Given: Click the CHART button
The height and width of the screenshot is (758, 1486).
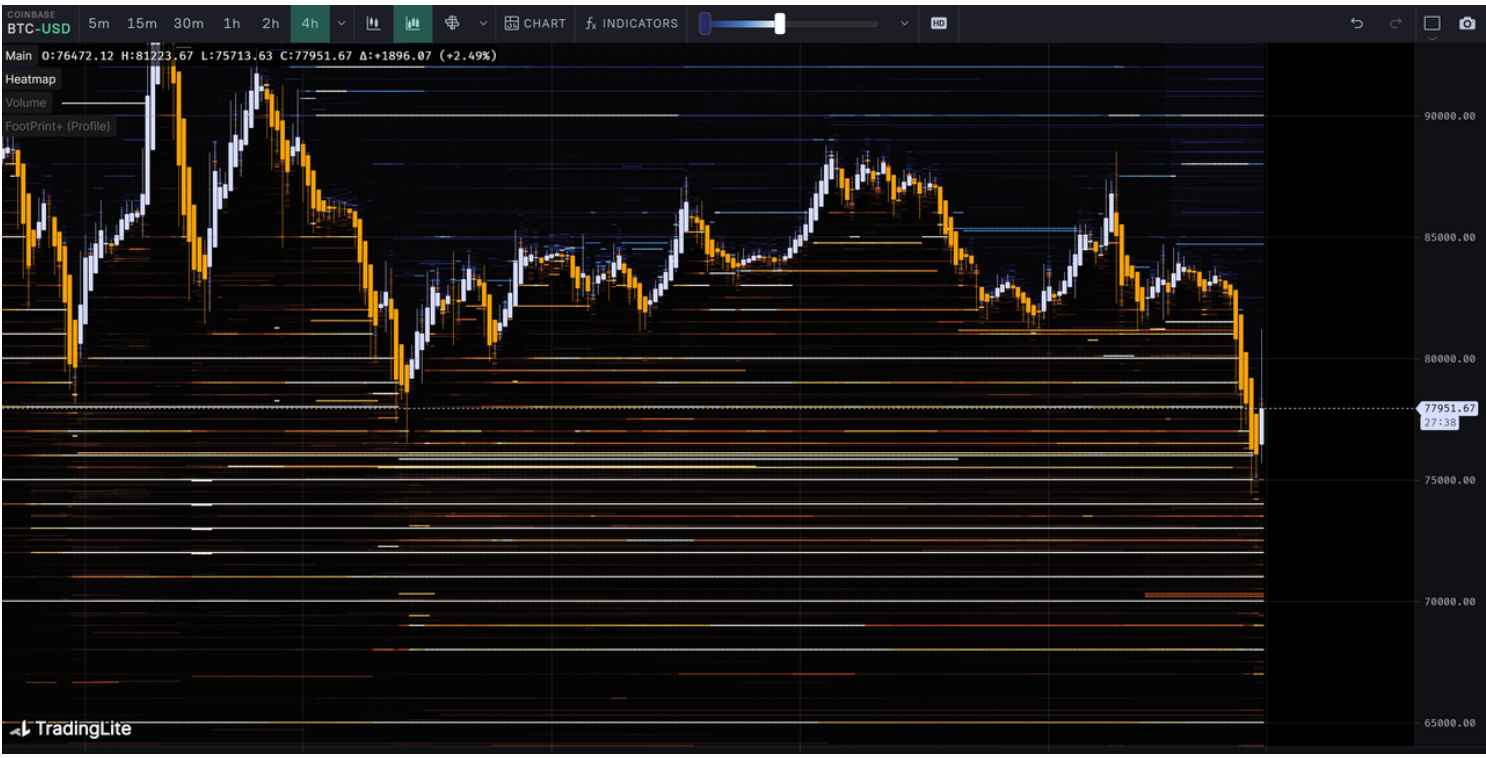Looking at the screenshot, I should [535, 23].
